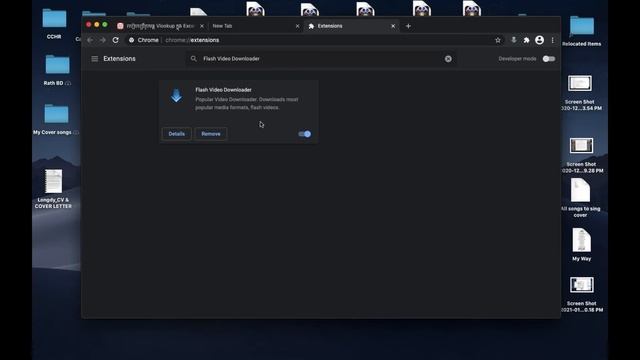Click the Chrome site info chip in address bar
This screenshot has width=640, height=360.
click(x=144, y=40)
